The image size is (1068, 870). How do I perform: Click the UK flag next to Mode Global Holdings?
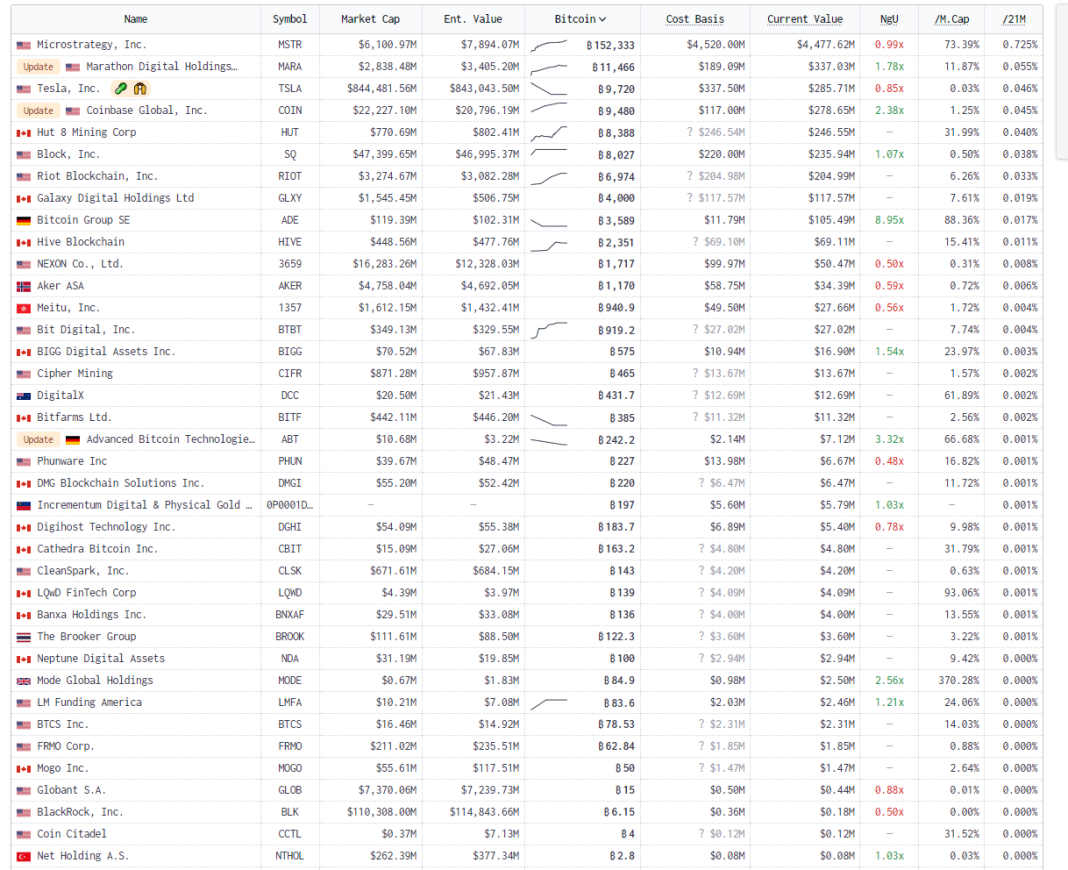[24, 681]
